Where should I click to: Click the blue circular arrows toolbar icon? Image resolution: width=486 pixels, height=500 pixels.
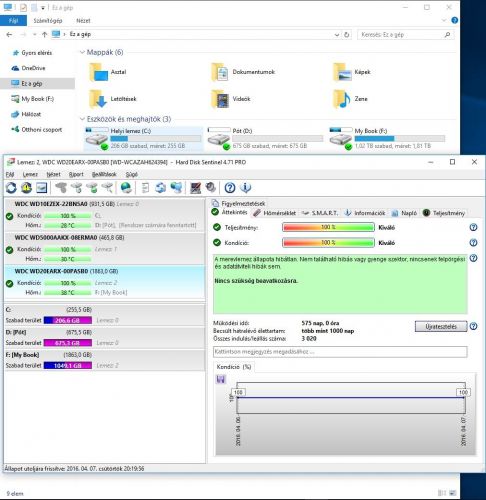pyautogui.click(x=160, y=188)
